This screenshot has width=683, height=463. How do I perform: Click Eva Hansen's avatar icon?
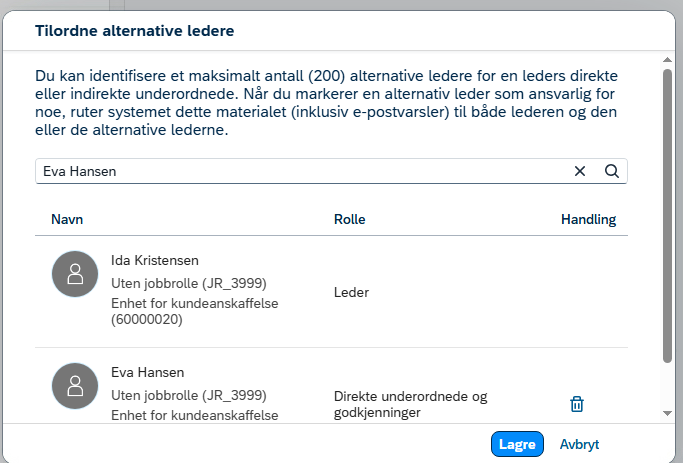75,386
